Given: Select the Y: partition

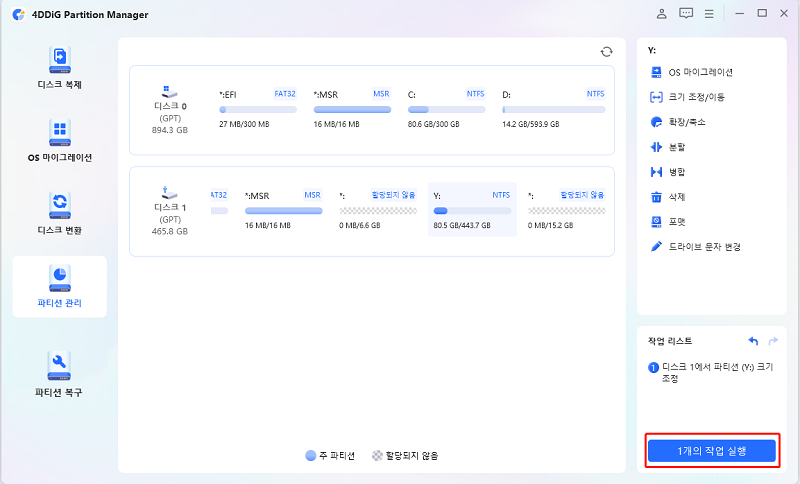Looking at the screenshot, I should (x=472, y=210).
